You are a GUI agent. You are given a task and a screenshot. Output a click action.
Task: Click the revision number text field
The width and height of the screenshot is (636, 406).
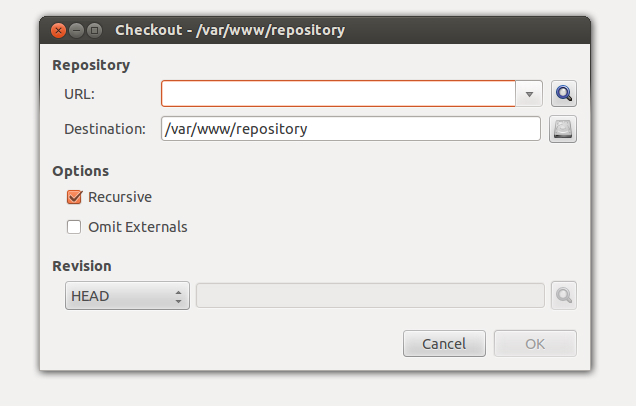pyautogui.click(x=370, y=296)
